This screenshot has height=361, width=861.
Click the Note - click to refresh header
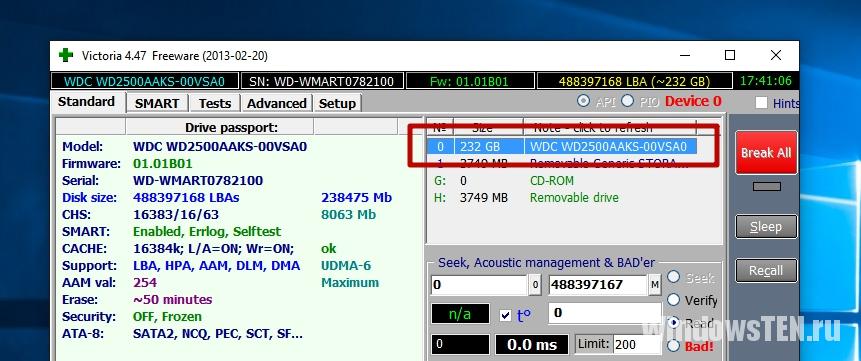point(610,127)
